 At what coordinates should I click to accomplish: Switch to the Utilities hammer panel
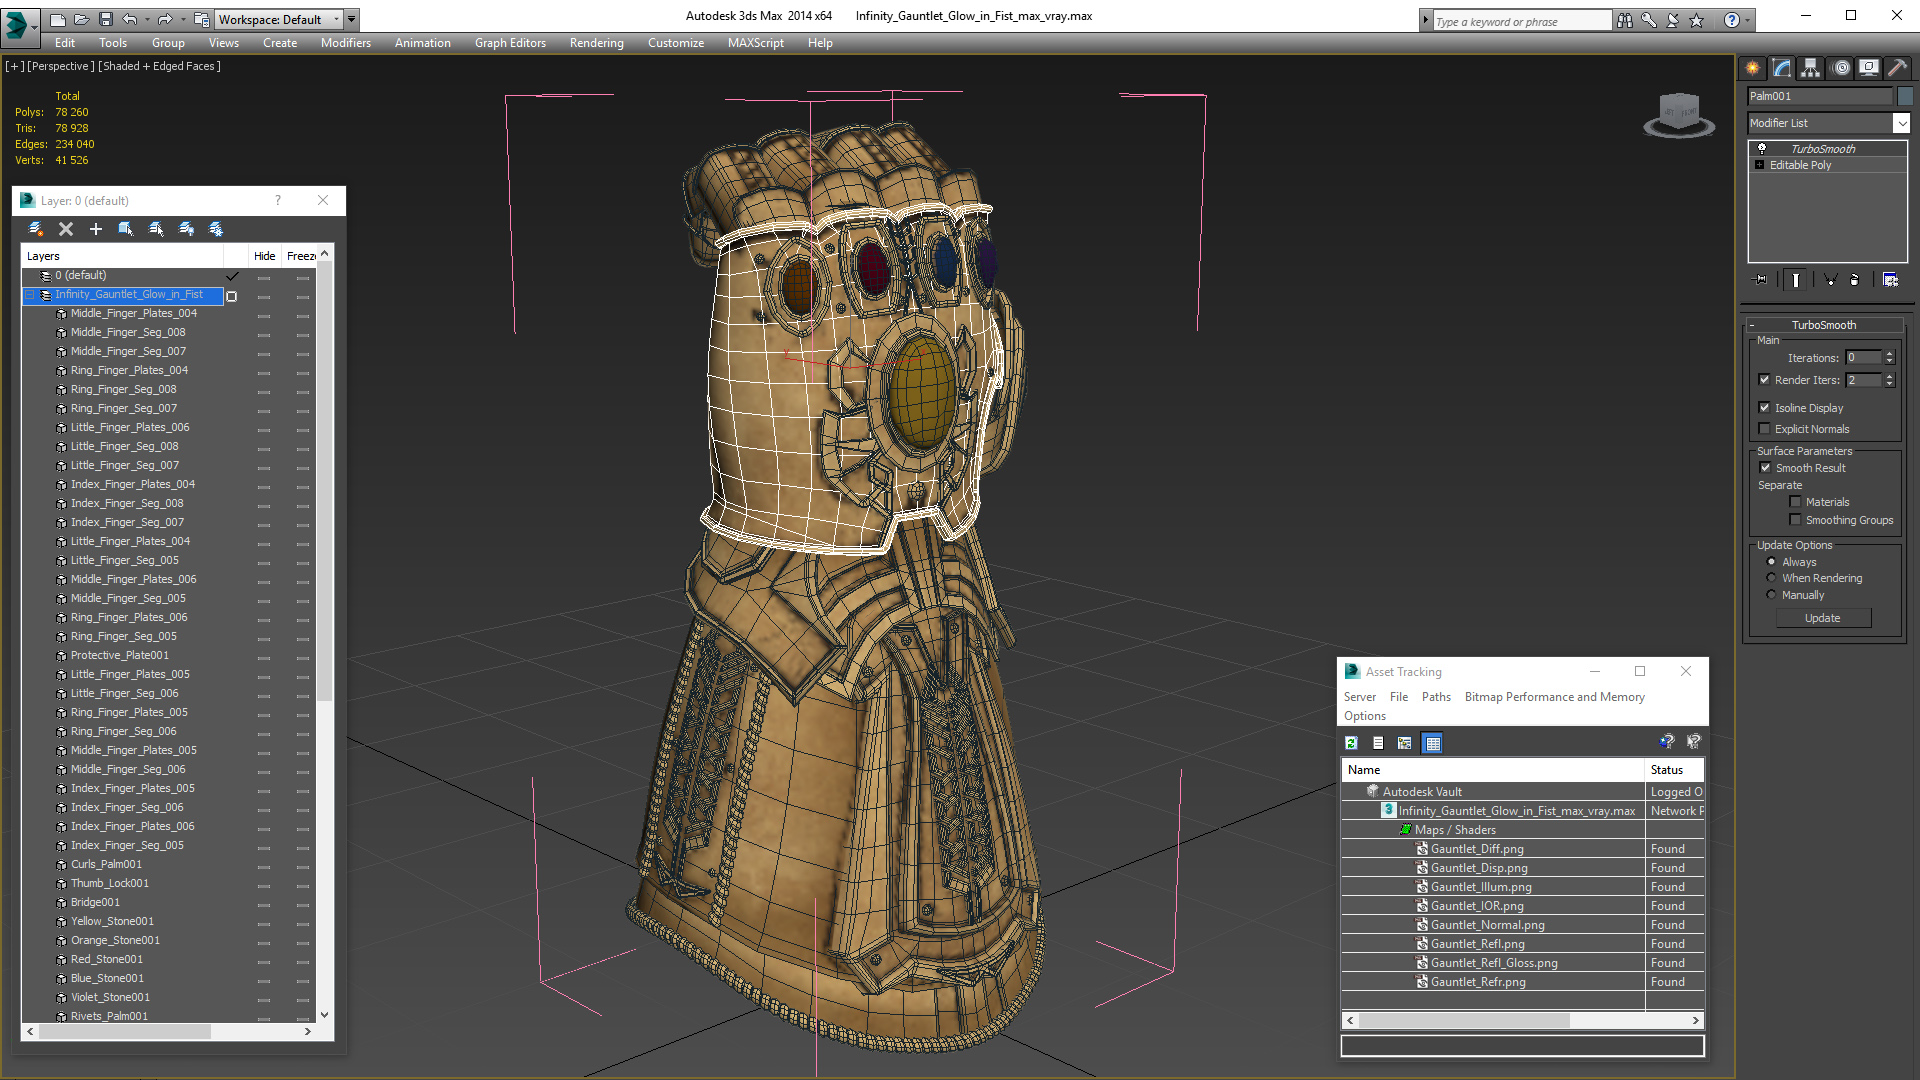point(1897,68)
